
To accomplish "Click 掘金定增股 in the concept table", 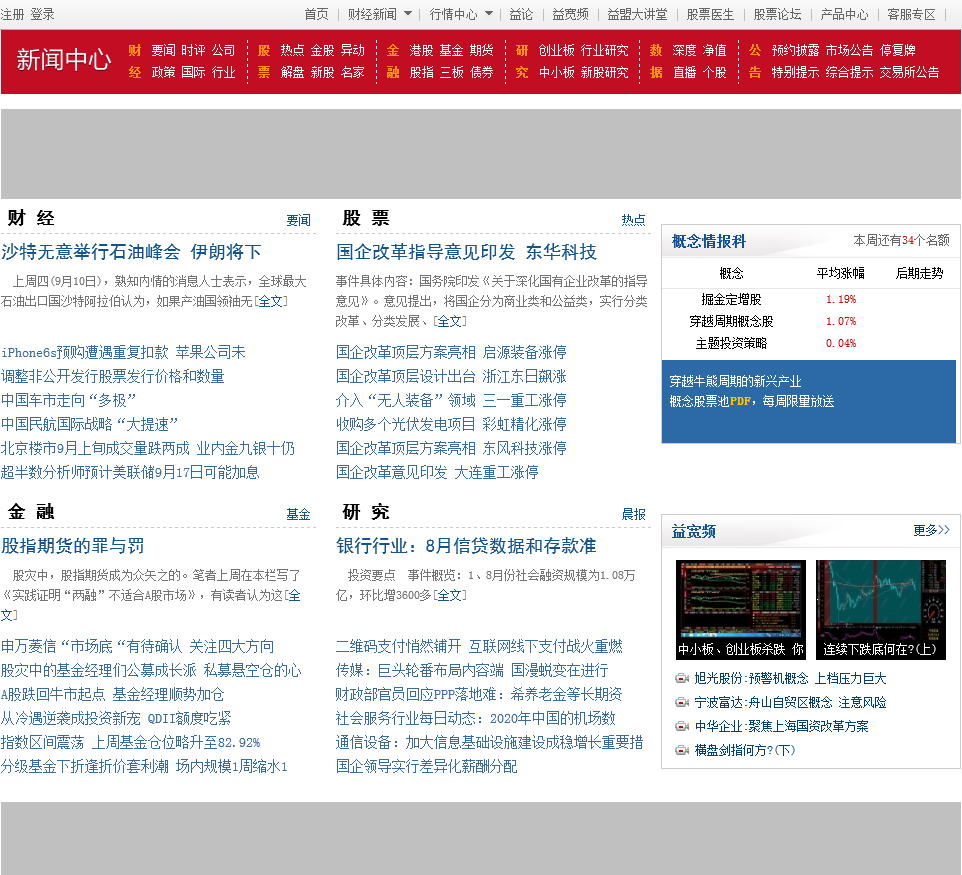I will pyautogui.click(x=731, y=299).
